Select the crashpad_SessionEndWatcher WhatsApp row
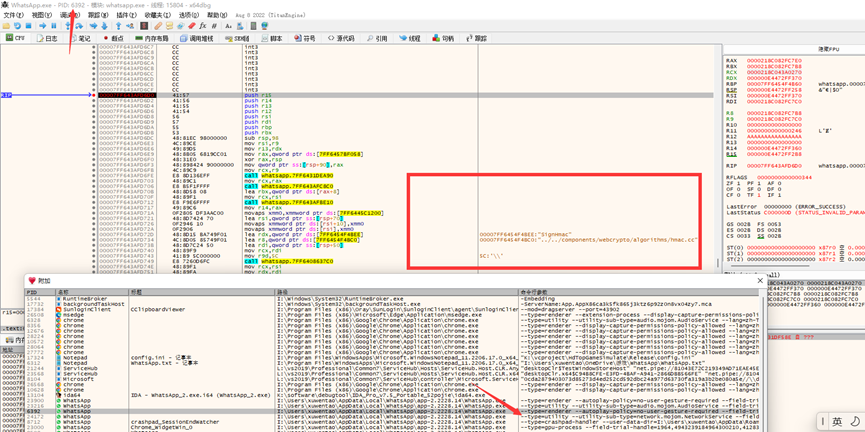Screen dimensions: 865x432 [x=393, y=422]
